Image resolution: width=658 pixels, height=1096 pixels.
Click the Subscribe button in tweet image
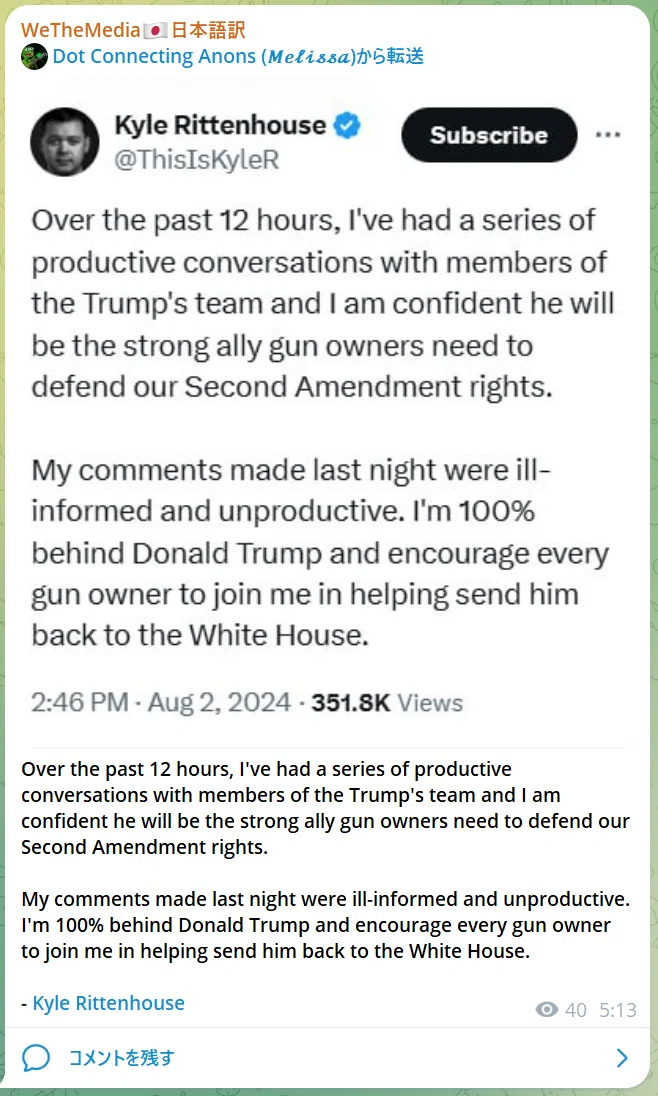489,135
